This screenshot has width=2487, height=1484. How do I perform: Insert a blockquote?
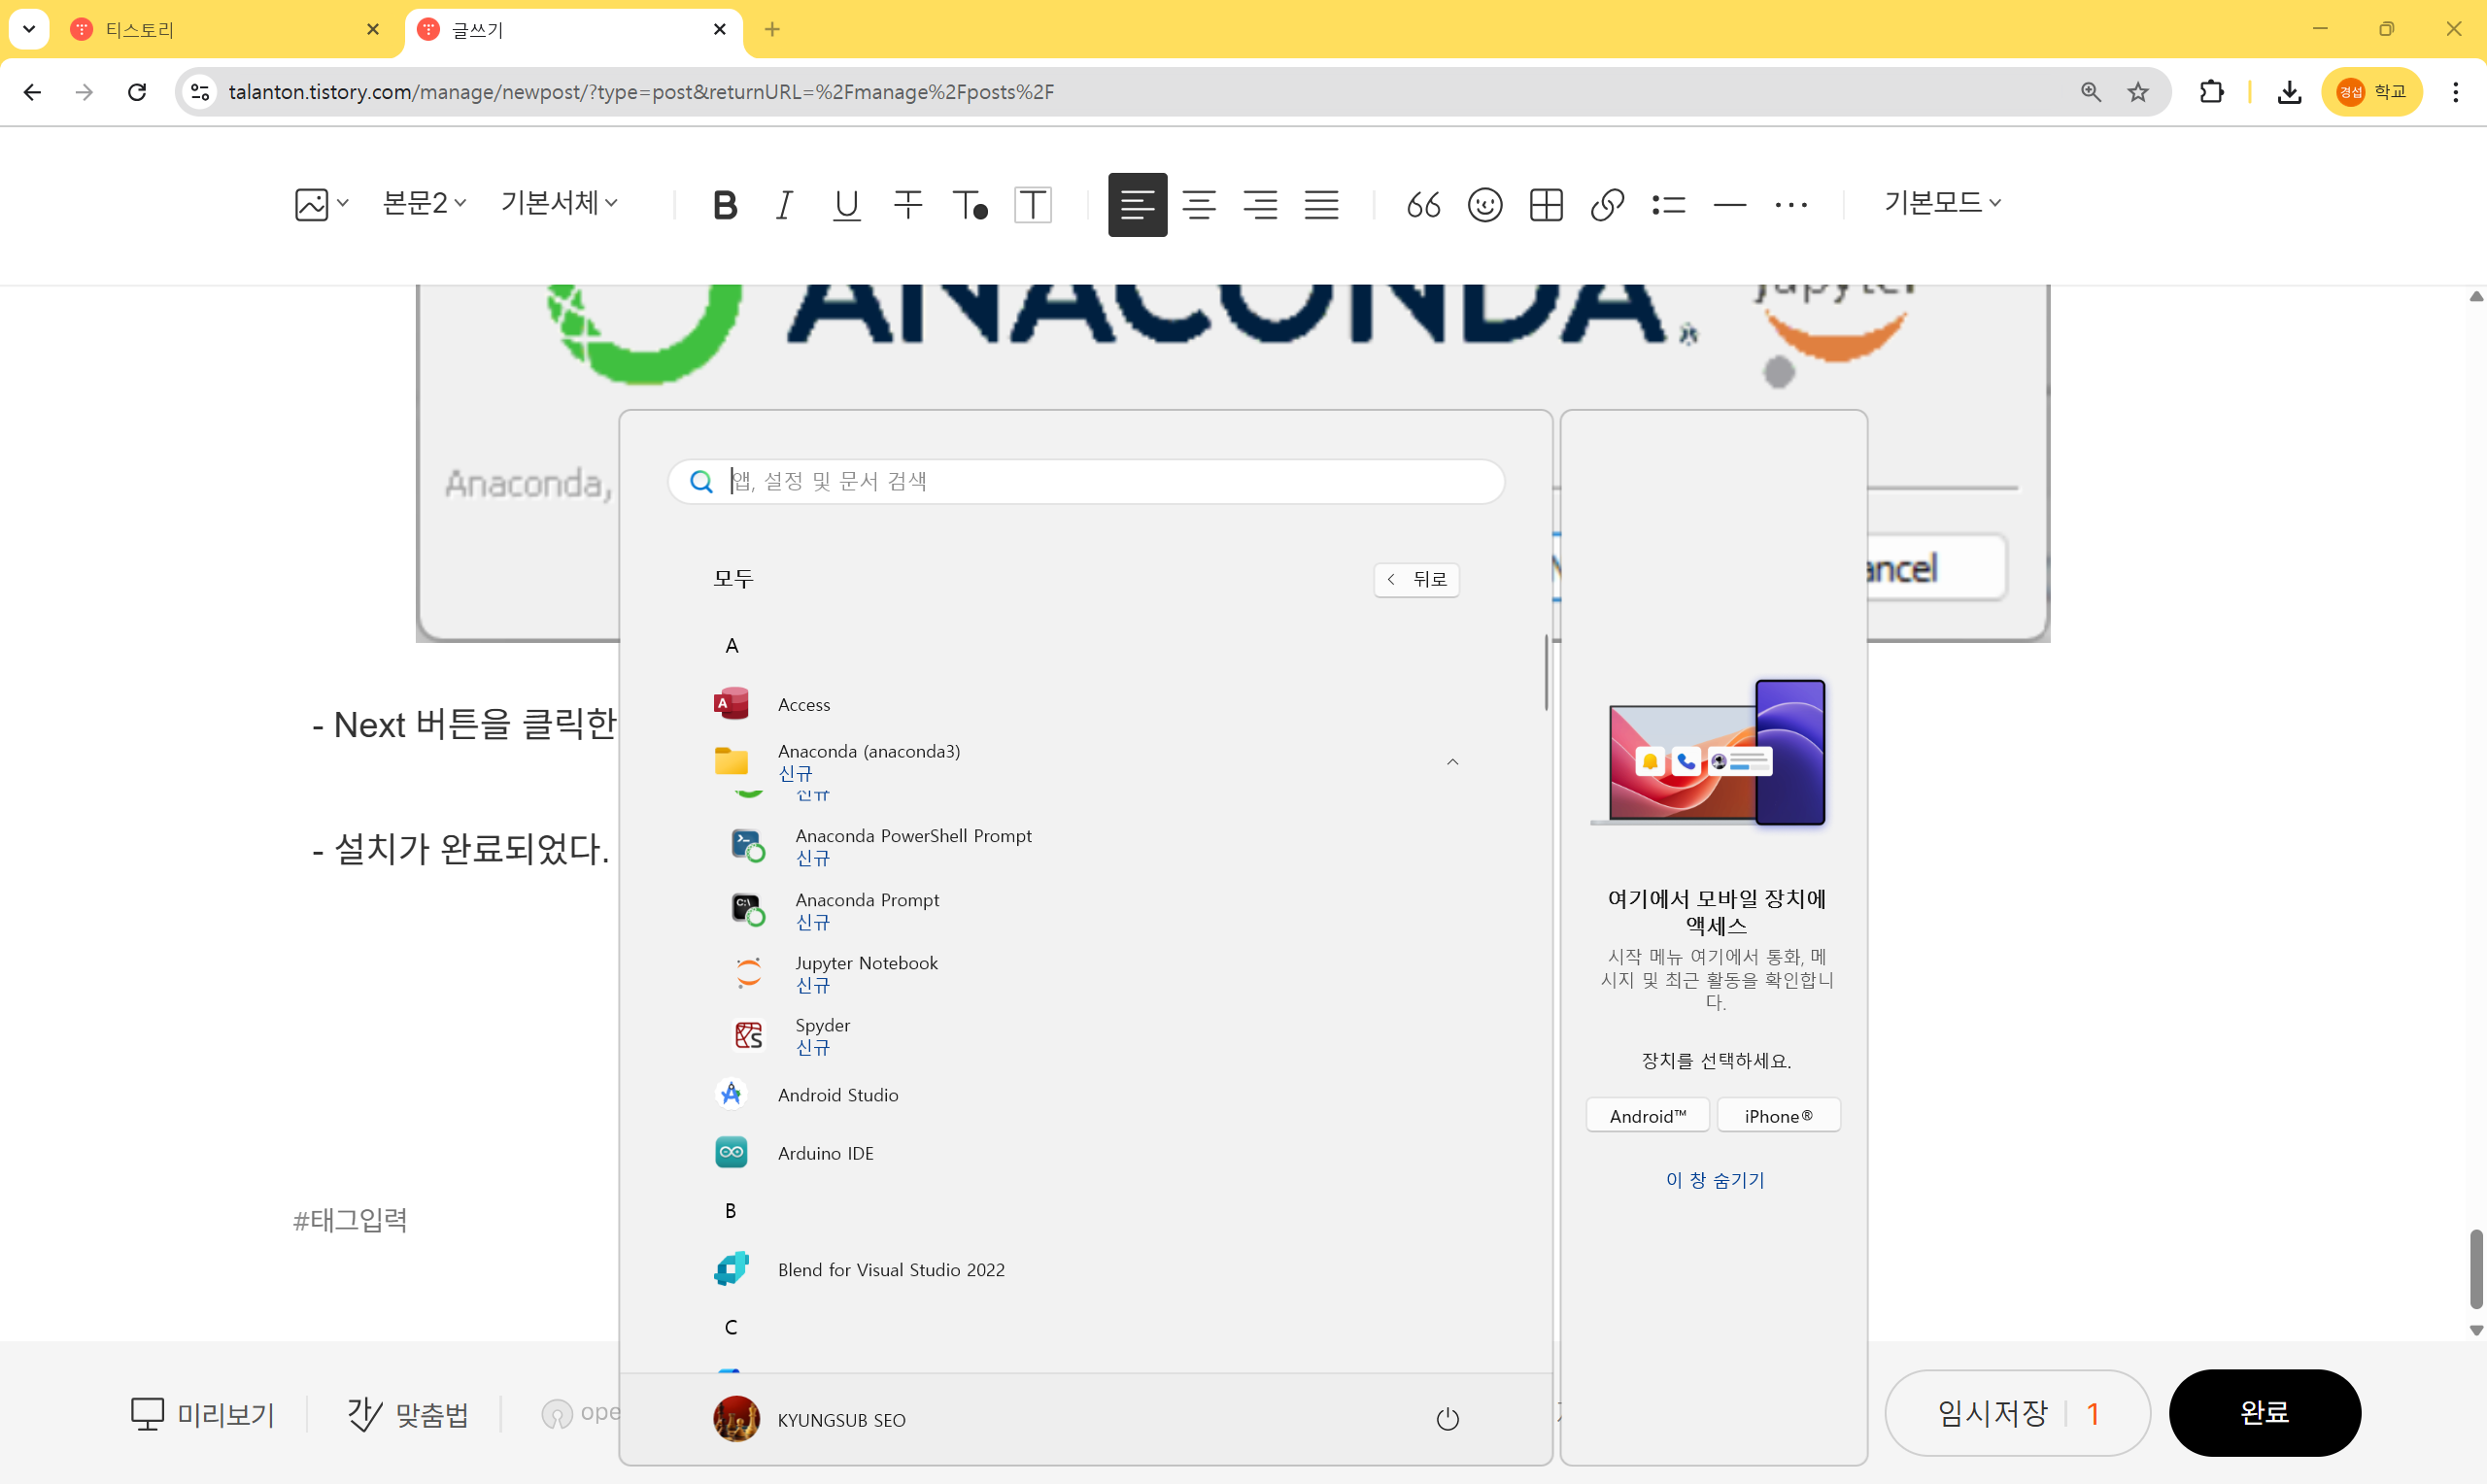(x=1423, y=205)
